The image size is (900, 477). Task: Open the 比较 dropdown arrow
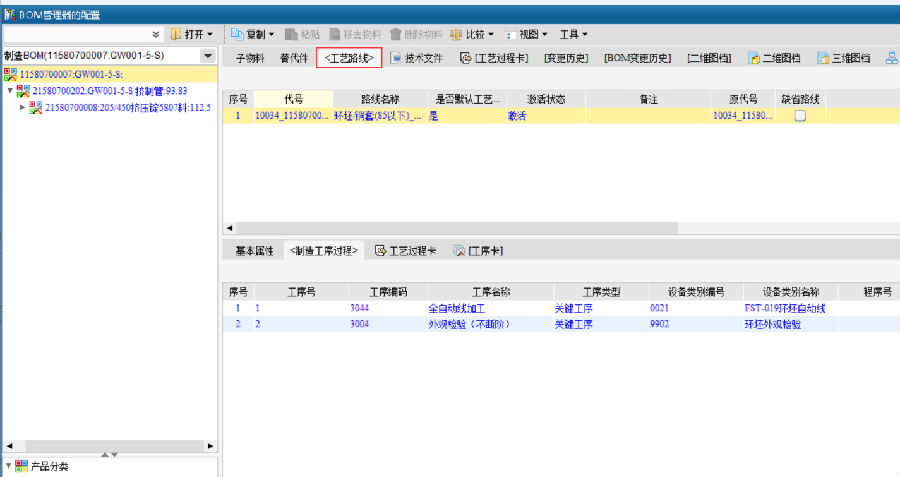pos(491,34)
